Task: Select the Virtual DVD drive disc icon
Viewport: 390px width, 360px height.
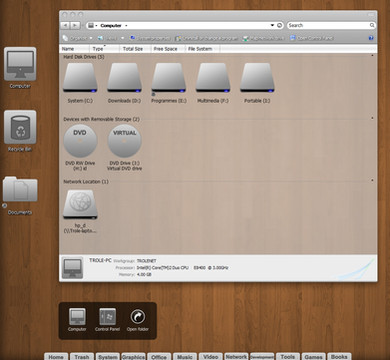Action: 124,141
